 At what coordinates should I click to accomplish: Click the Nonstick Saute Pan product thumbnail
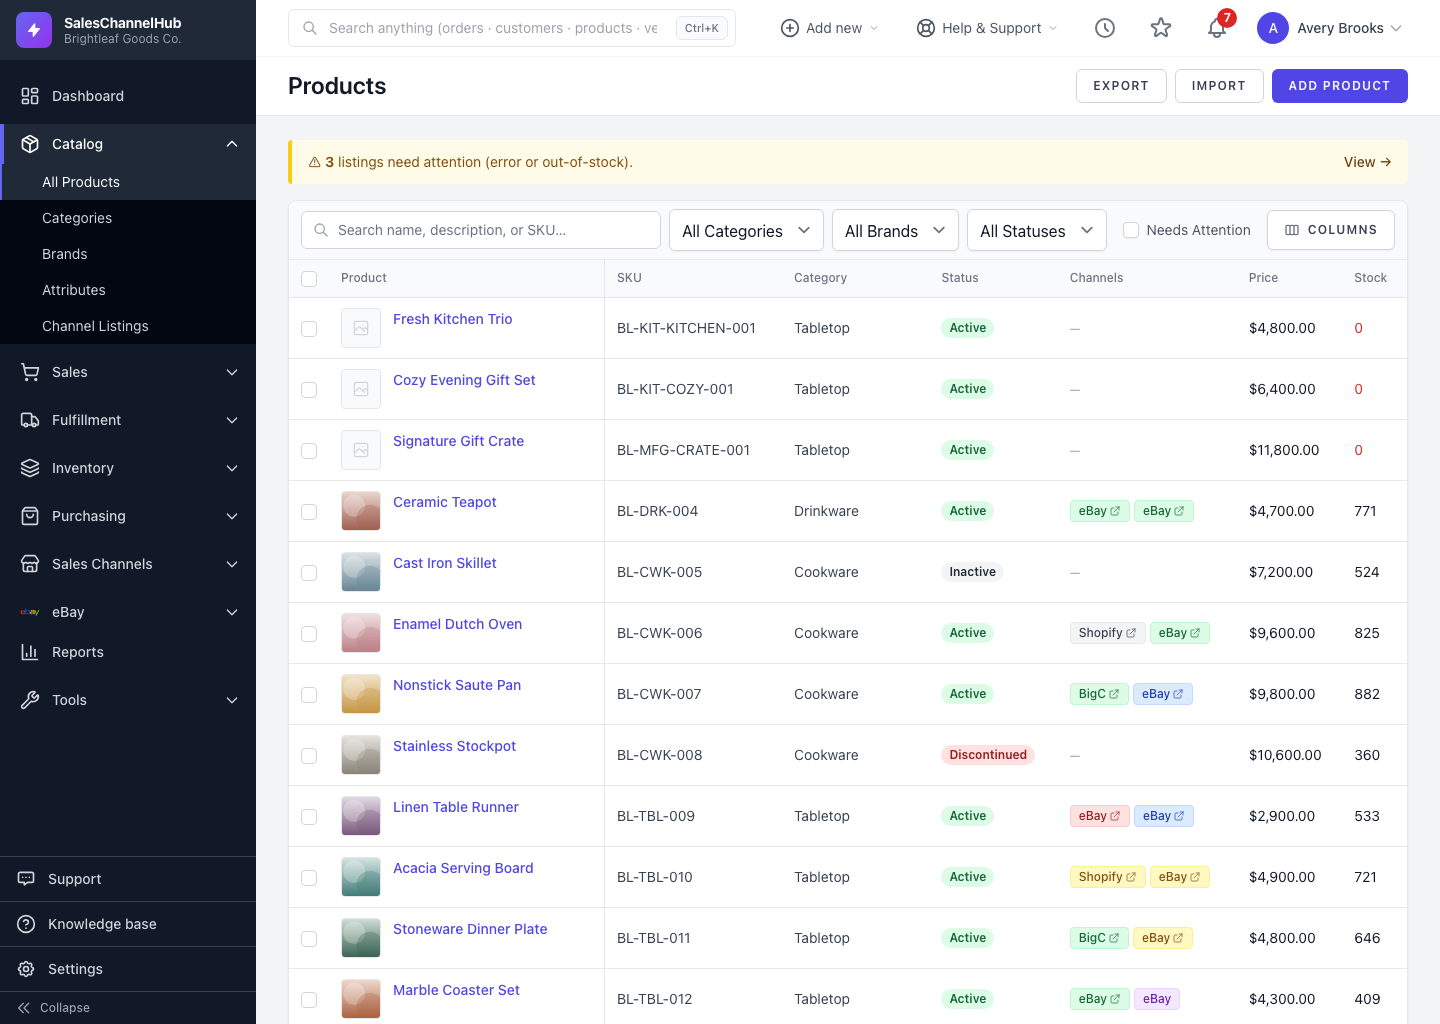pyautogui.click(x=361, y=694)
